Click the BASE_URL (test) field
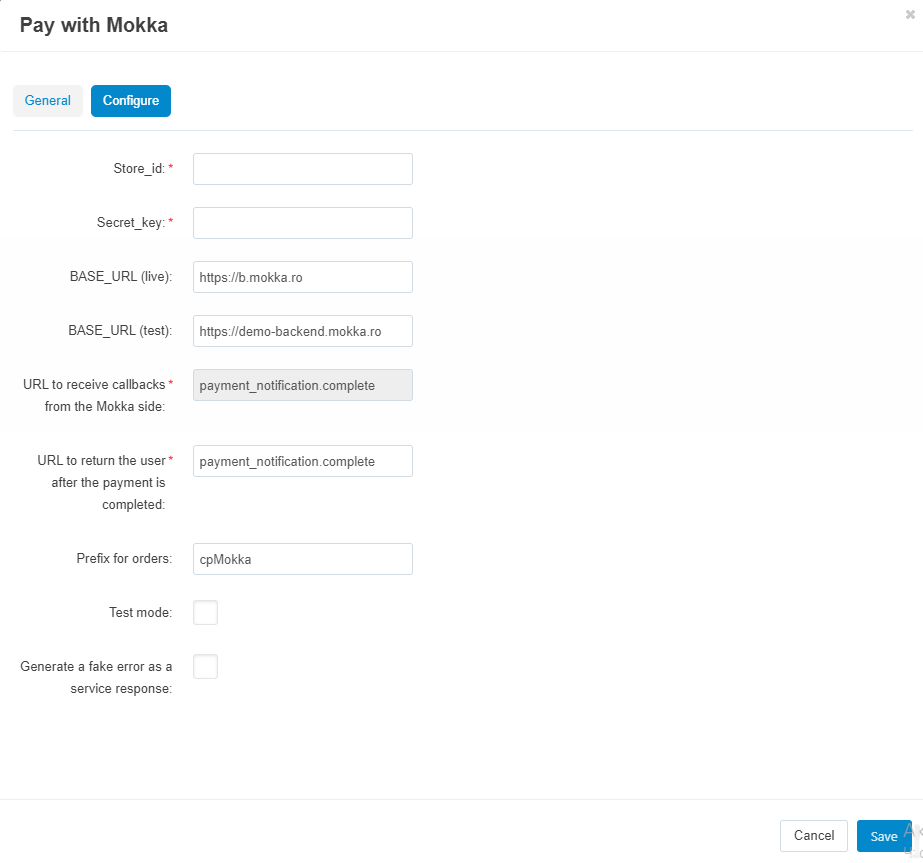 coord(302,331)
